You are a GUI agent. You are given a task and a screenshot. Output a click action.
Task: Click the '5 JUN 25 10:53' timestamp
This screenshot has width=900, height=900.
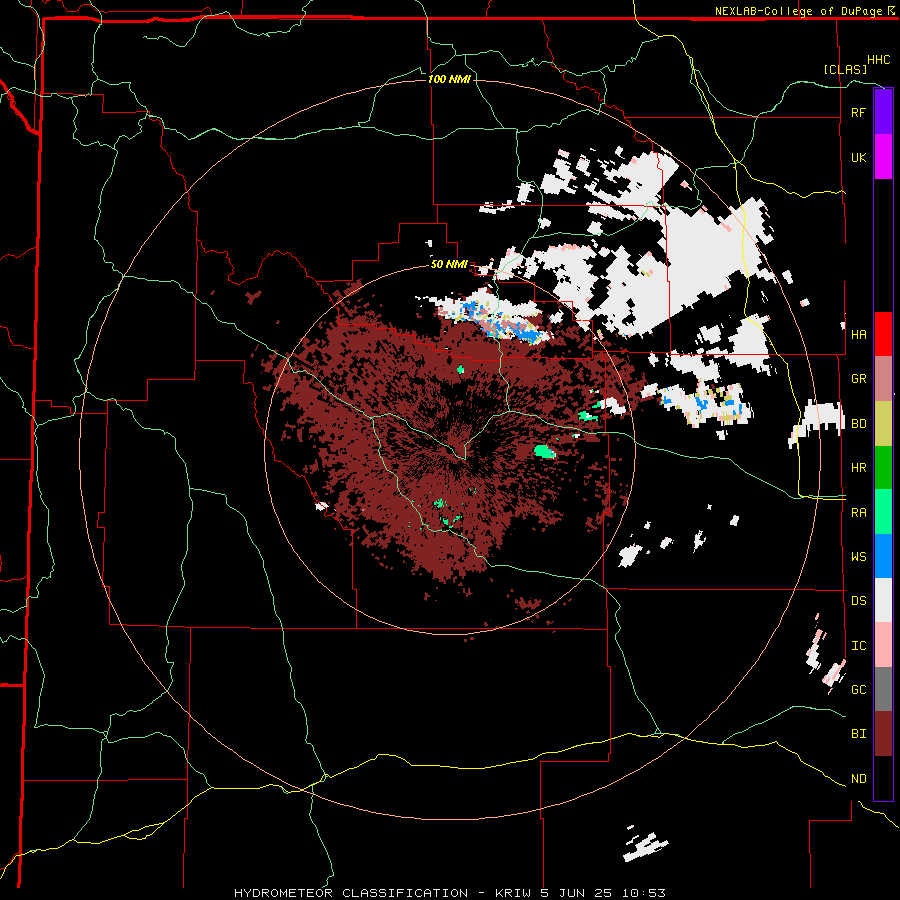[603, 893]
